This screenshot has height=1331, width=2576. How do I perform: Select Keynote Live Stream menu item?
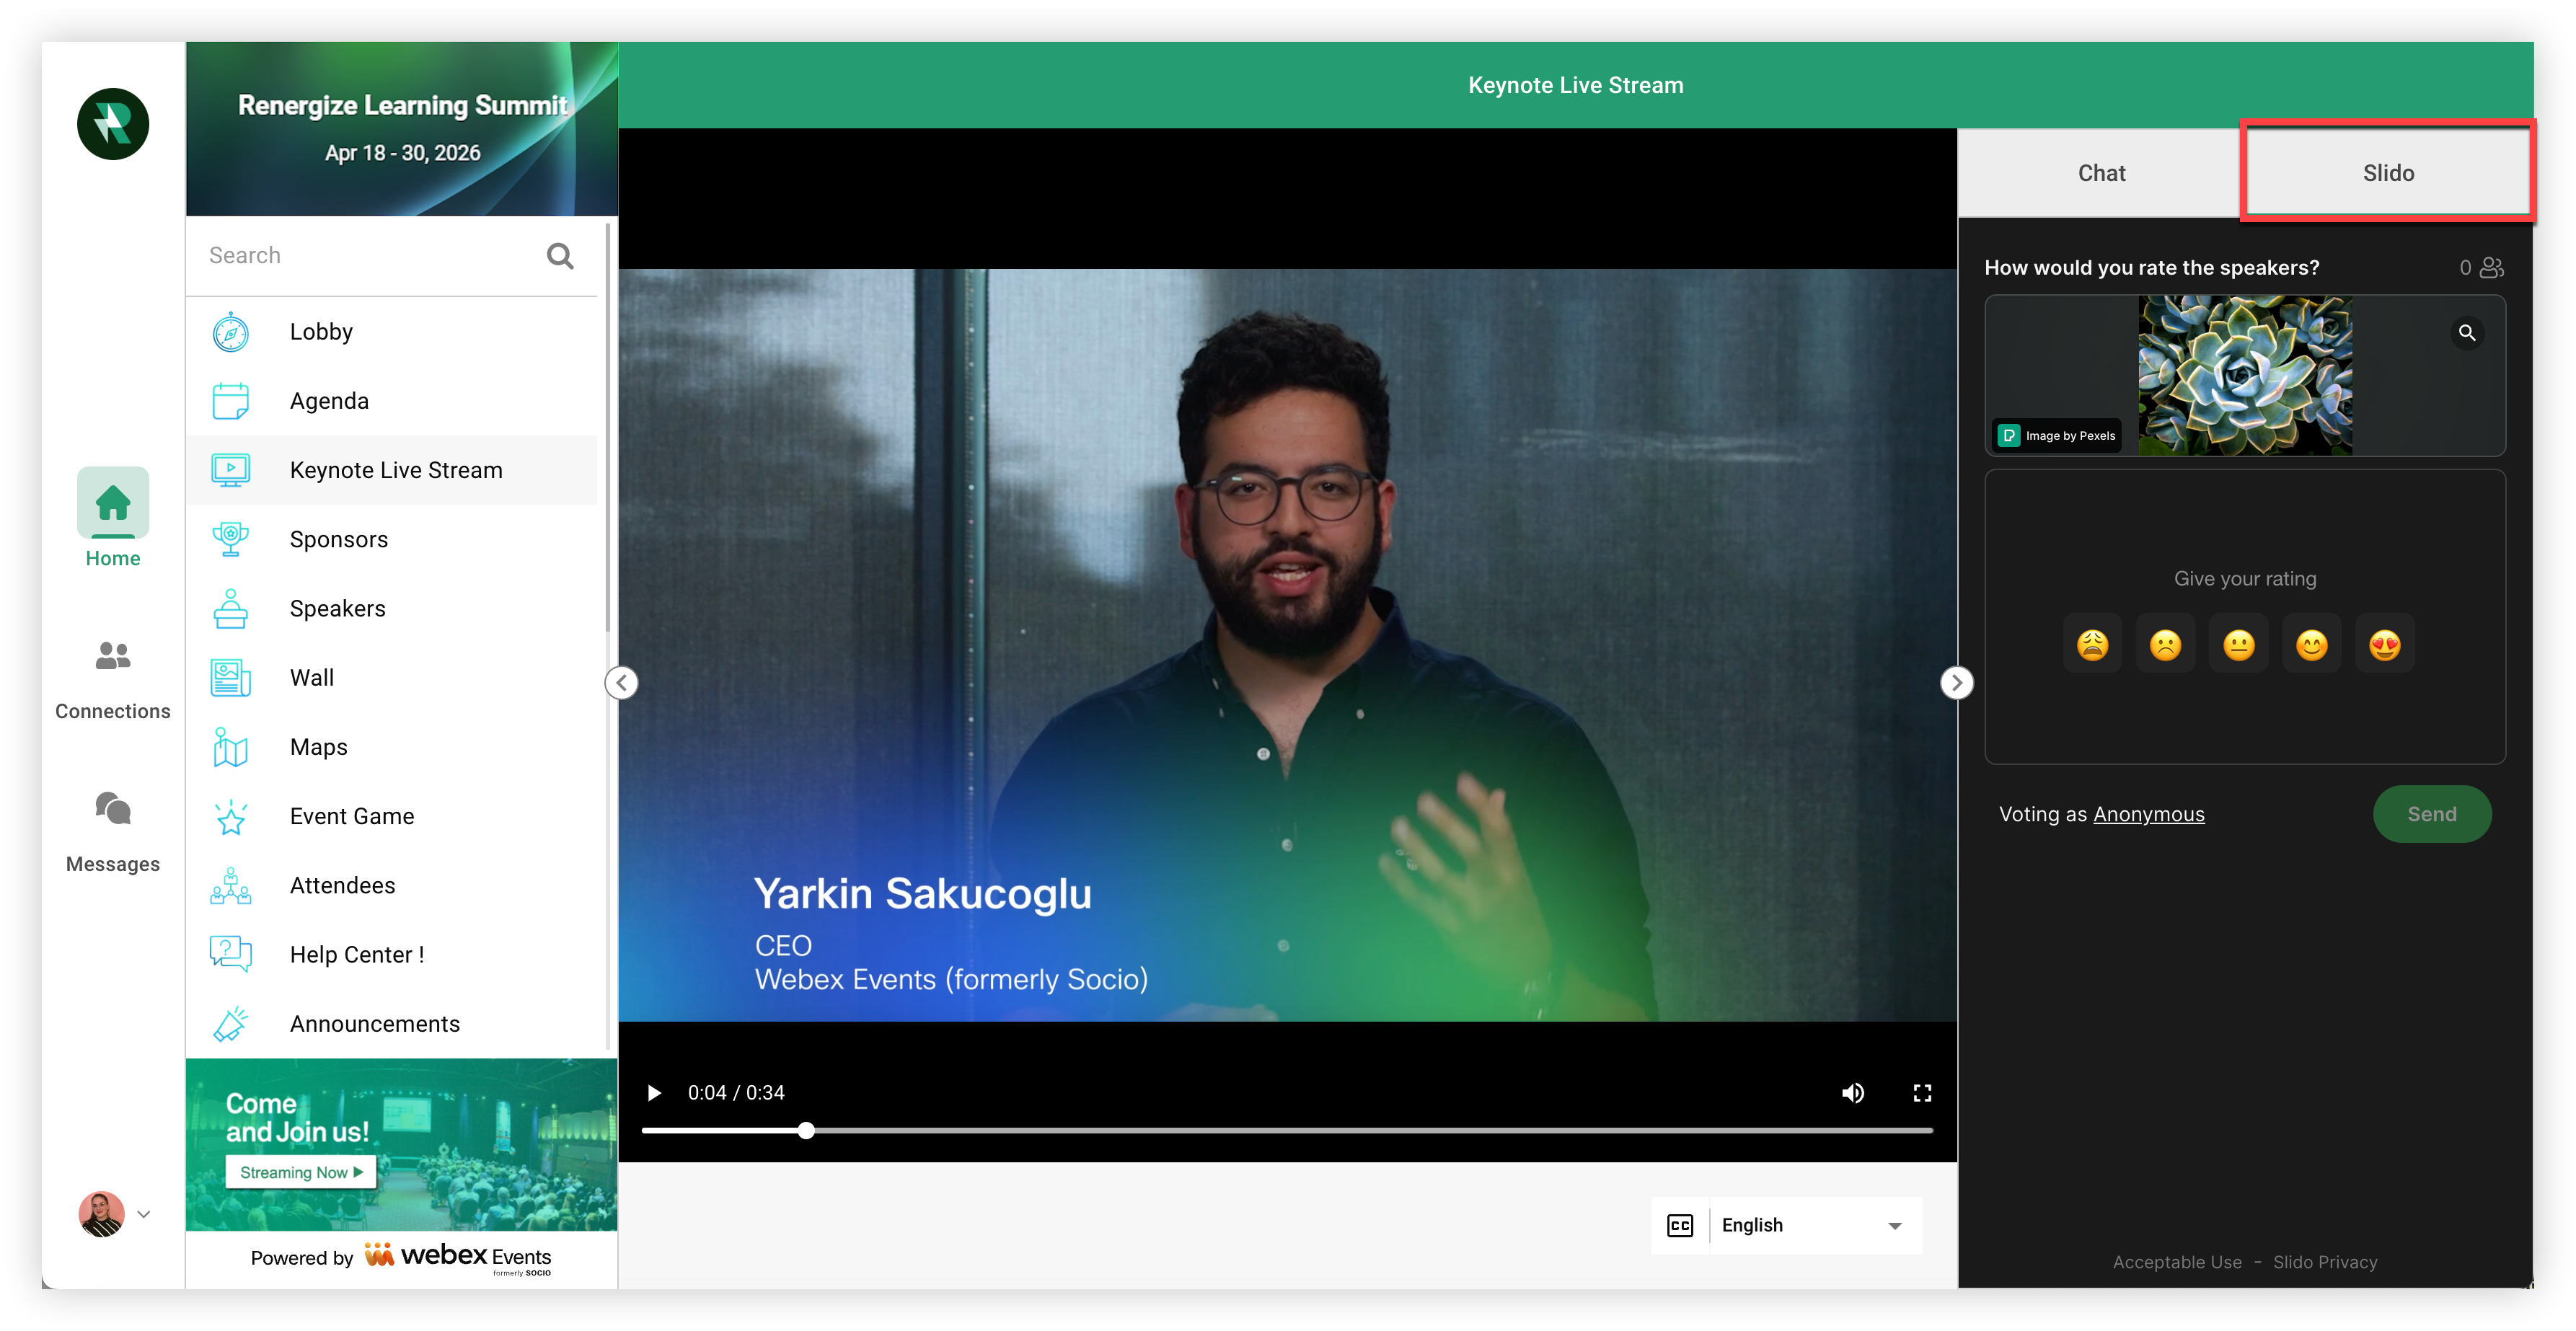(x=392, y=470)
